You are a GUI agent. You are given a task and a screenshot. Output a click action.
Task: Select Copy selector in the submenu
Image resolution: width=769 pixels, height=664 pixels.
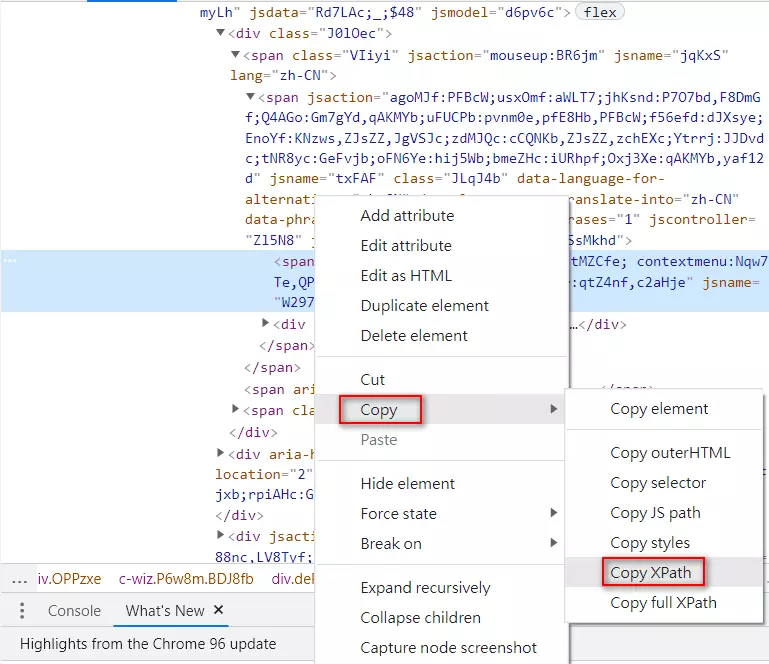[x=658, y=483]
